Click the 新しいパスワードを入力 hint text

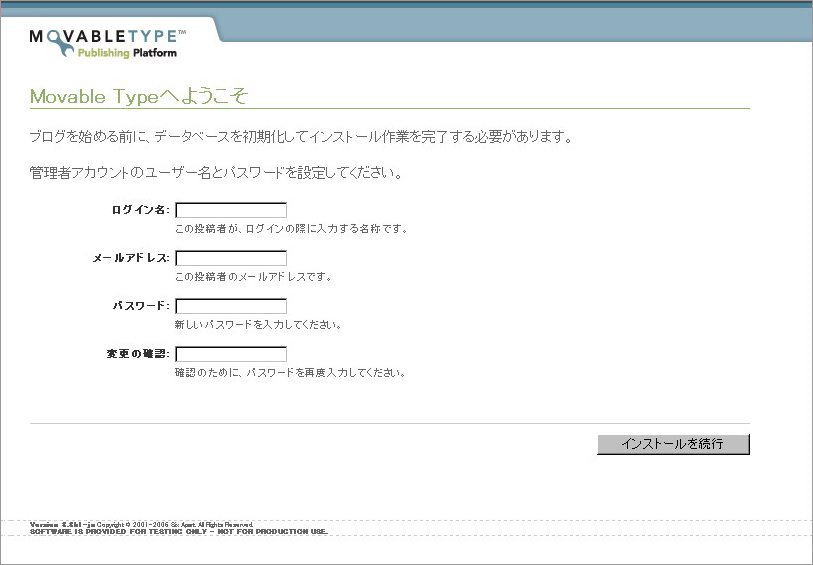click(258, 325)
